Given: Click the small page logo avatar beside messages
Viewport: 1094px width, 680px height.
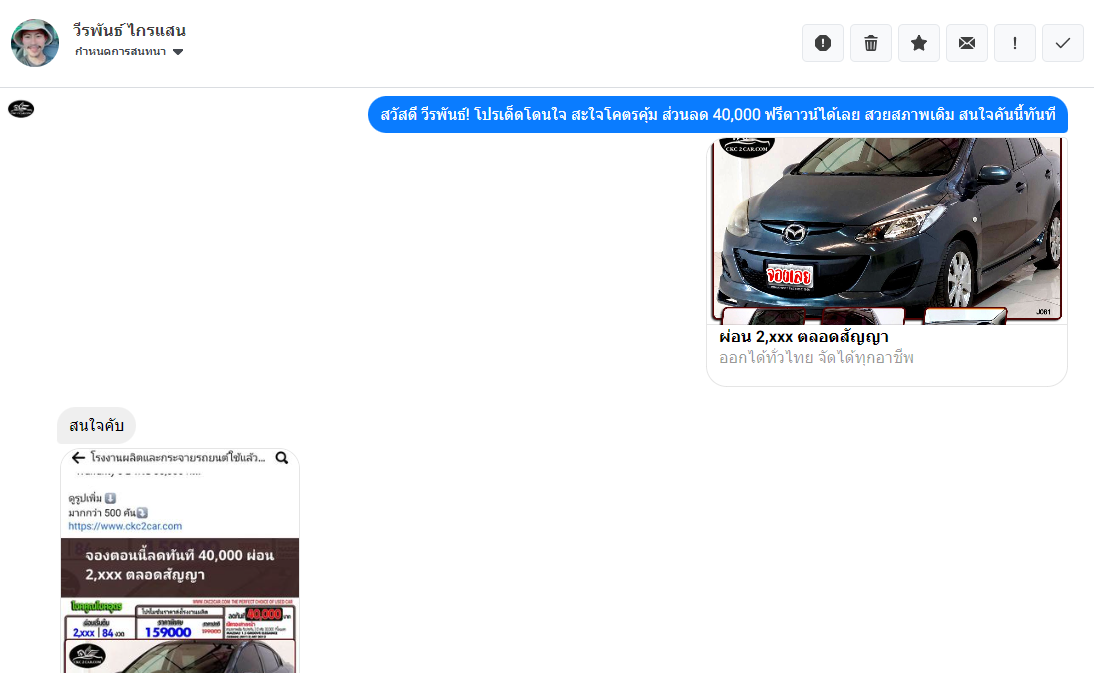Looking at the screenshot, I should pyautogui.click(x=21, y=109).
